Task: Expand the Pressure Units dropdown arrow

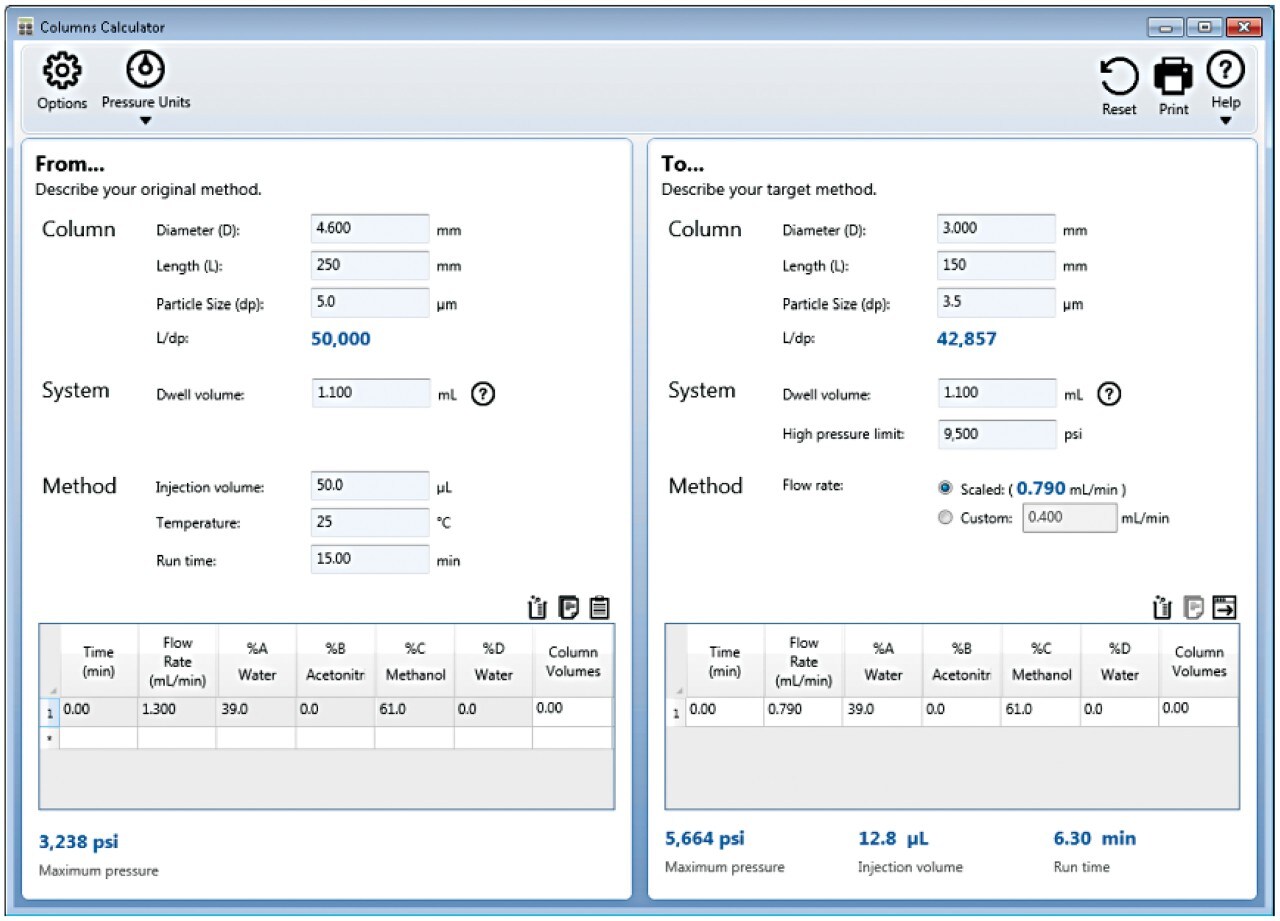Action: [x=146, y=122]
